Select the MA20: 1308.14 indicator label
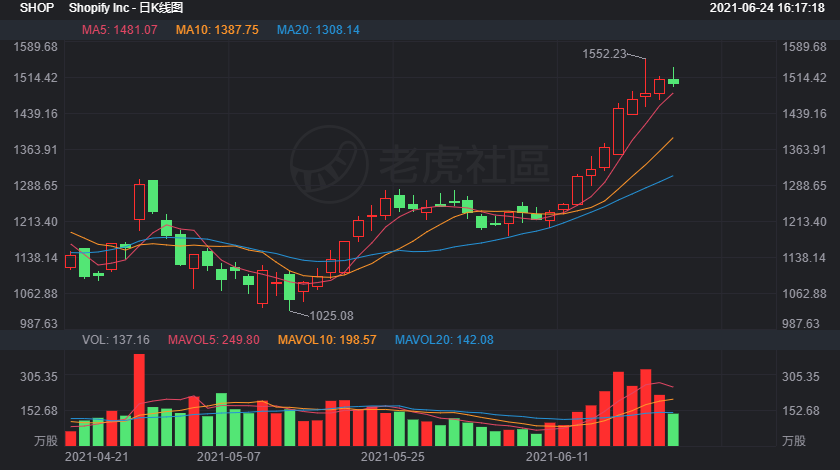840x470 pixels. coord(318,30)
